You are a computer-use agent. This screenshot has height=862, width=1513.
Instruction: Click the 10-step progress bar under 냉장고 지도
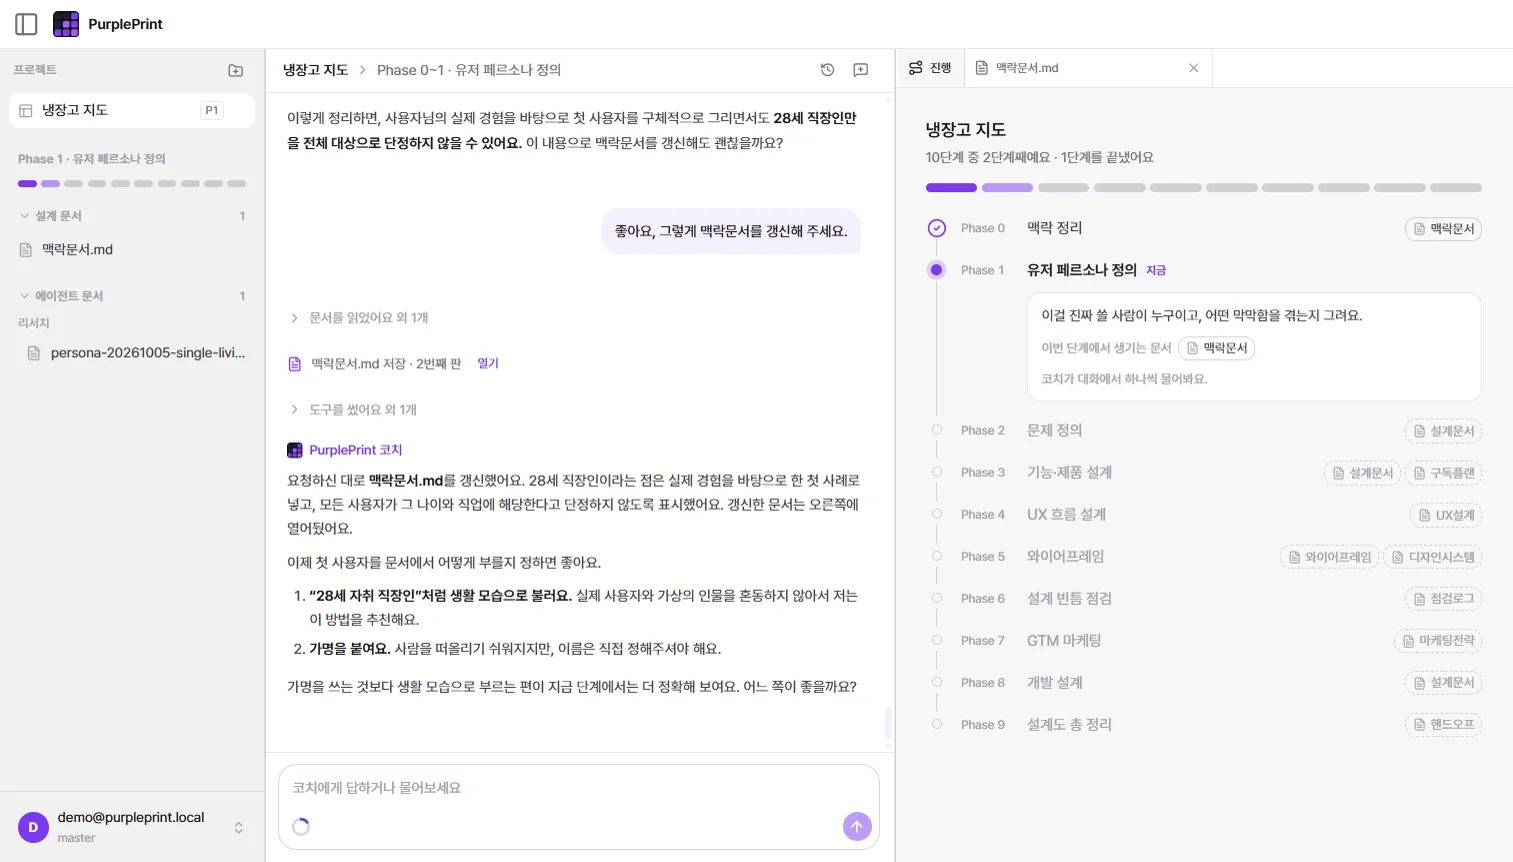[1204, 188]
